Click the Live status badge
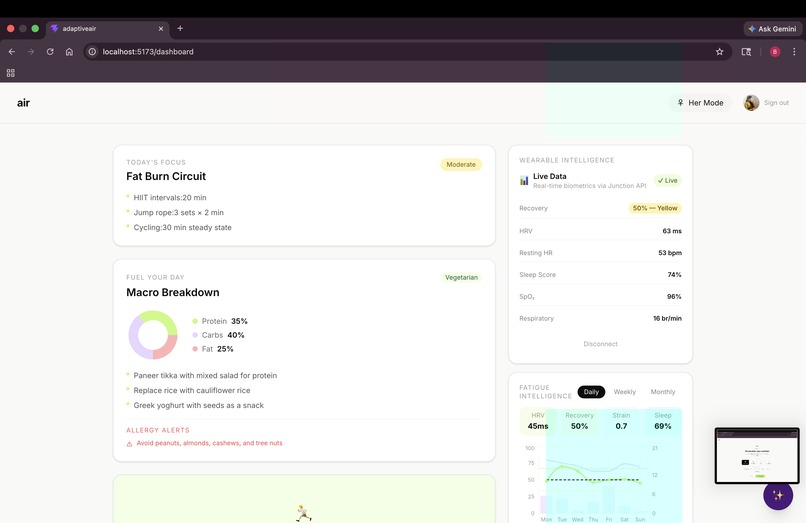This screenshot has height=523, width=806. pyautogui.click(x=667, y=181)
